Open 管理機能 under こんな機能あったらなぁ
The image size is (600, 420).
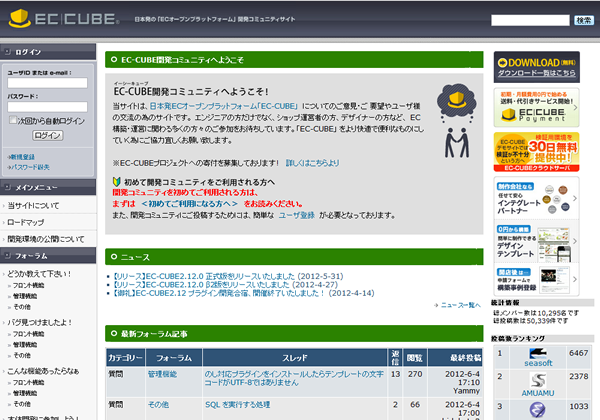tap(25, 393)
